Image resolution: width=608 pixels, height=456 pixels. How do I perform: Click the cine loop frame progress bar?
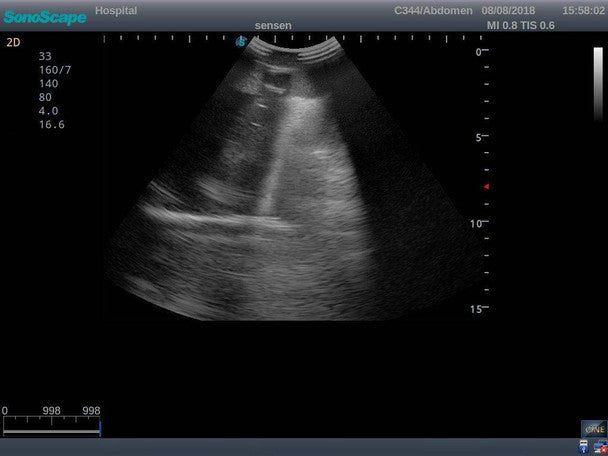point(51,431)
